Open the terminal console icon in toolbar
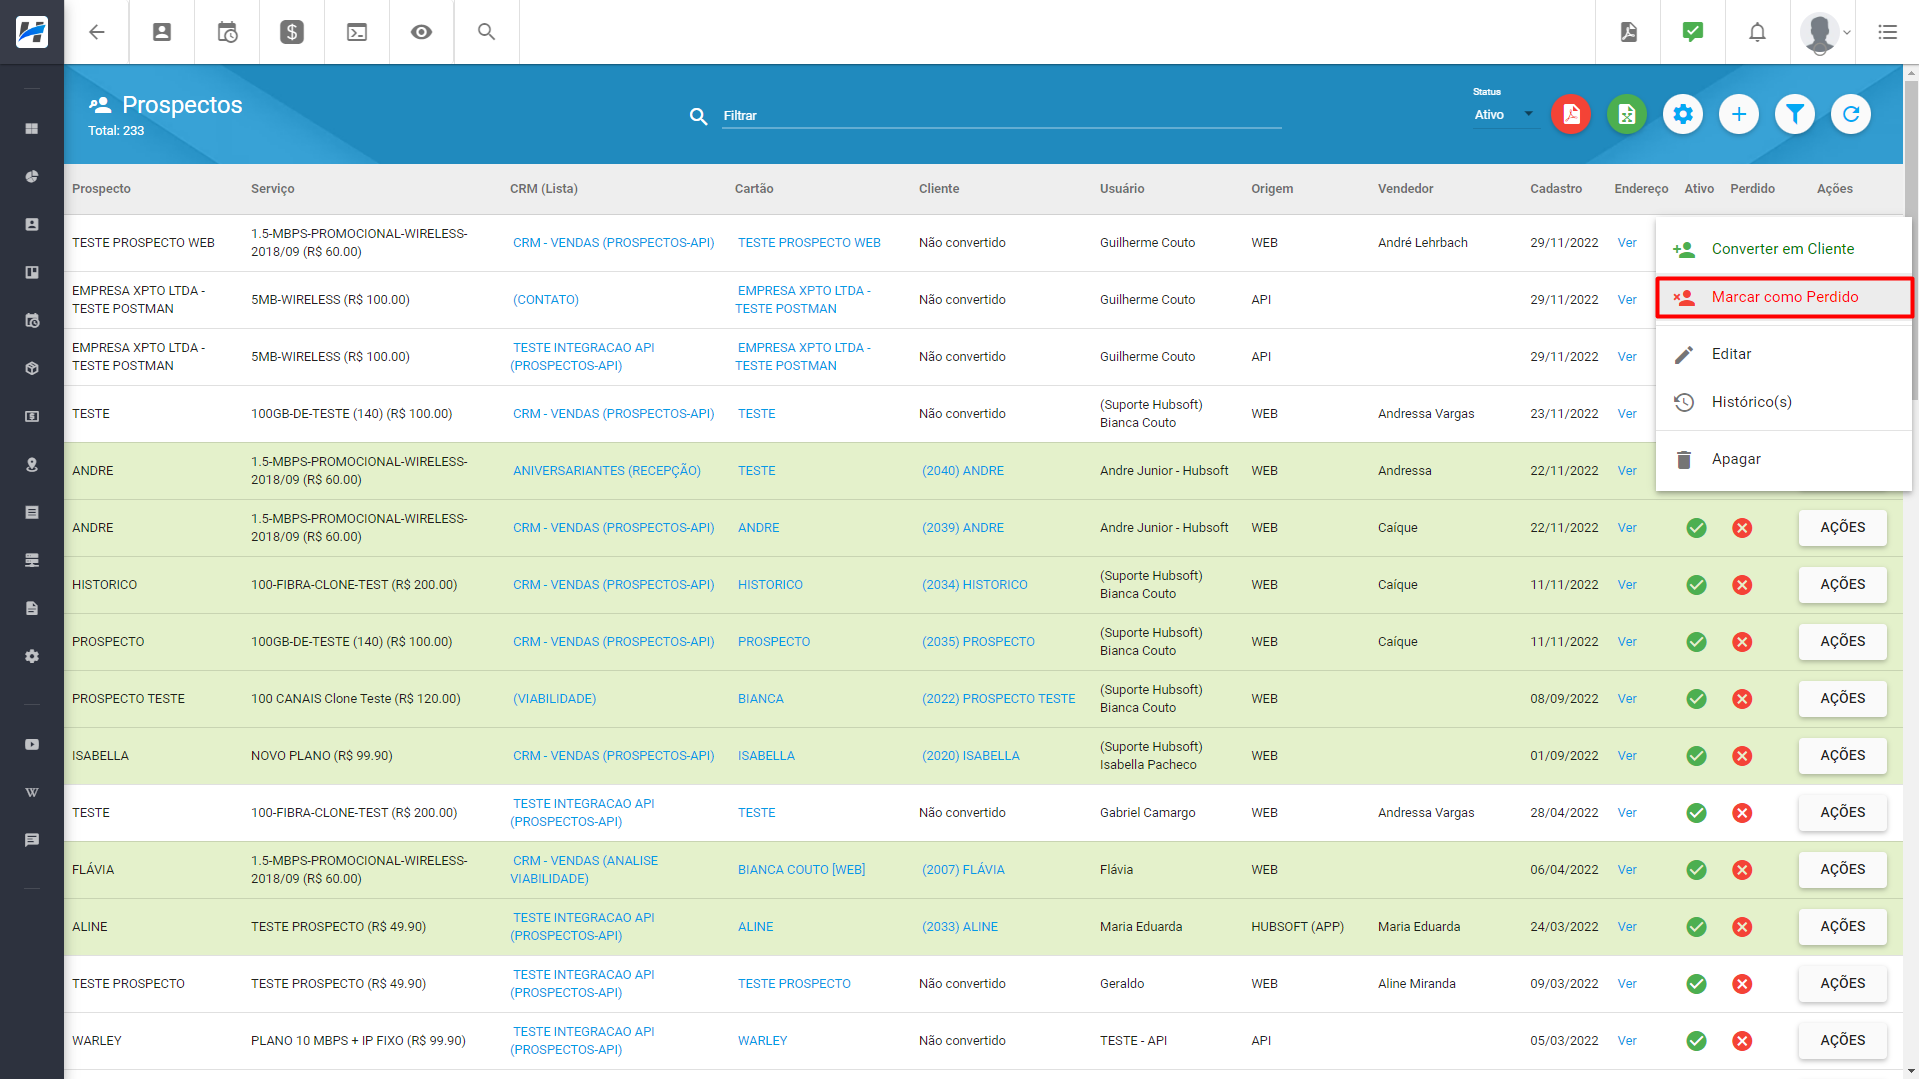The width and height of the screenshot is (1919, 1079). (357, 32)
